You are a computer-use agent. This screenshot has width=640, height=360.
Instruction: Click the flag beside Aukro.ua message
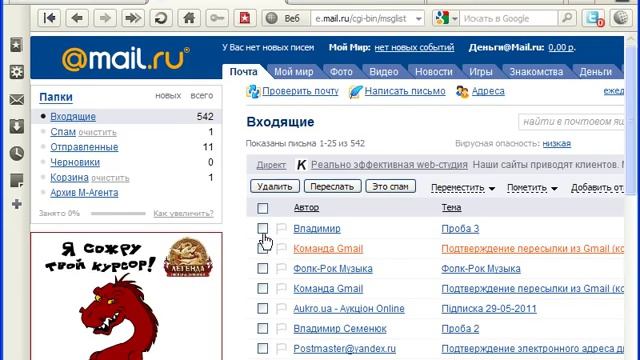click(x=281, y=309)
